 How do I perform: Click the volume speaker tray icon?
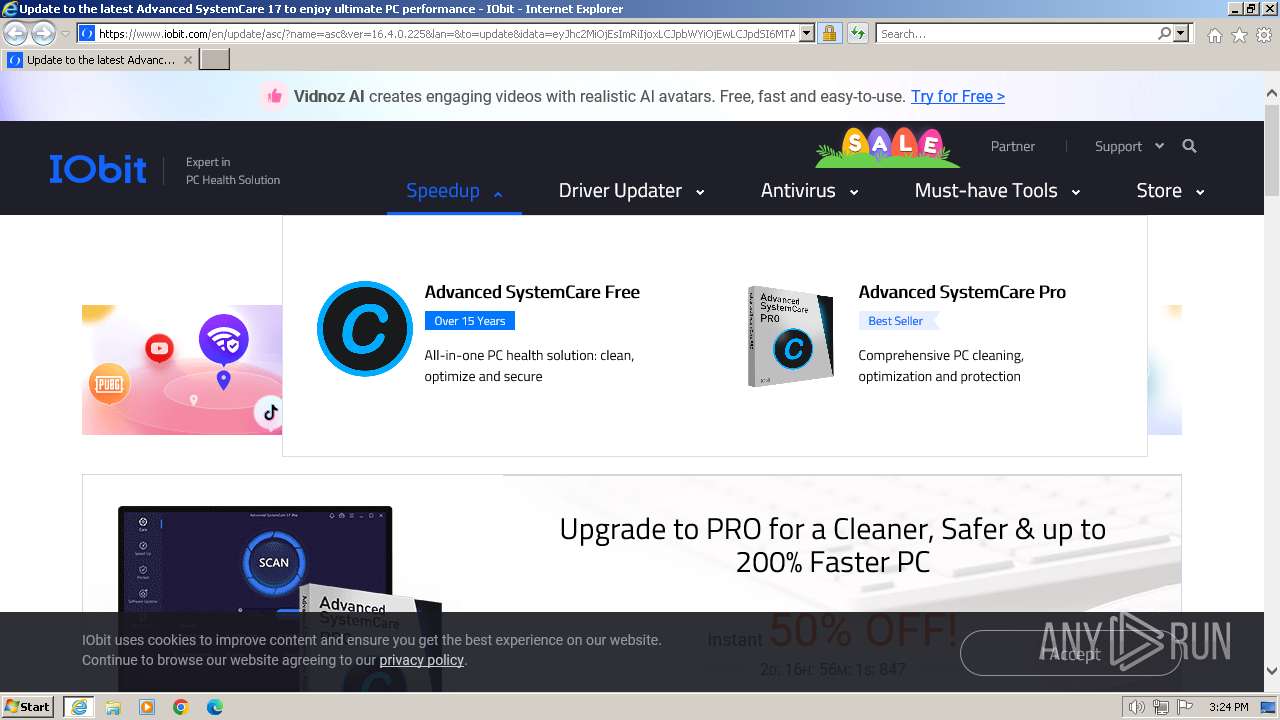tap(1137, 707)
